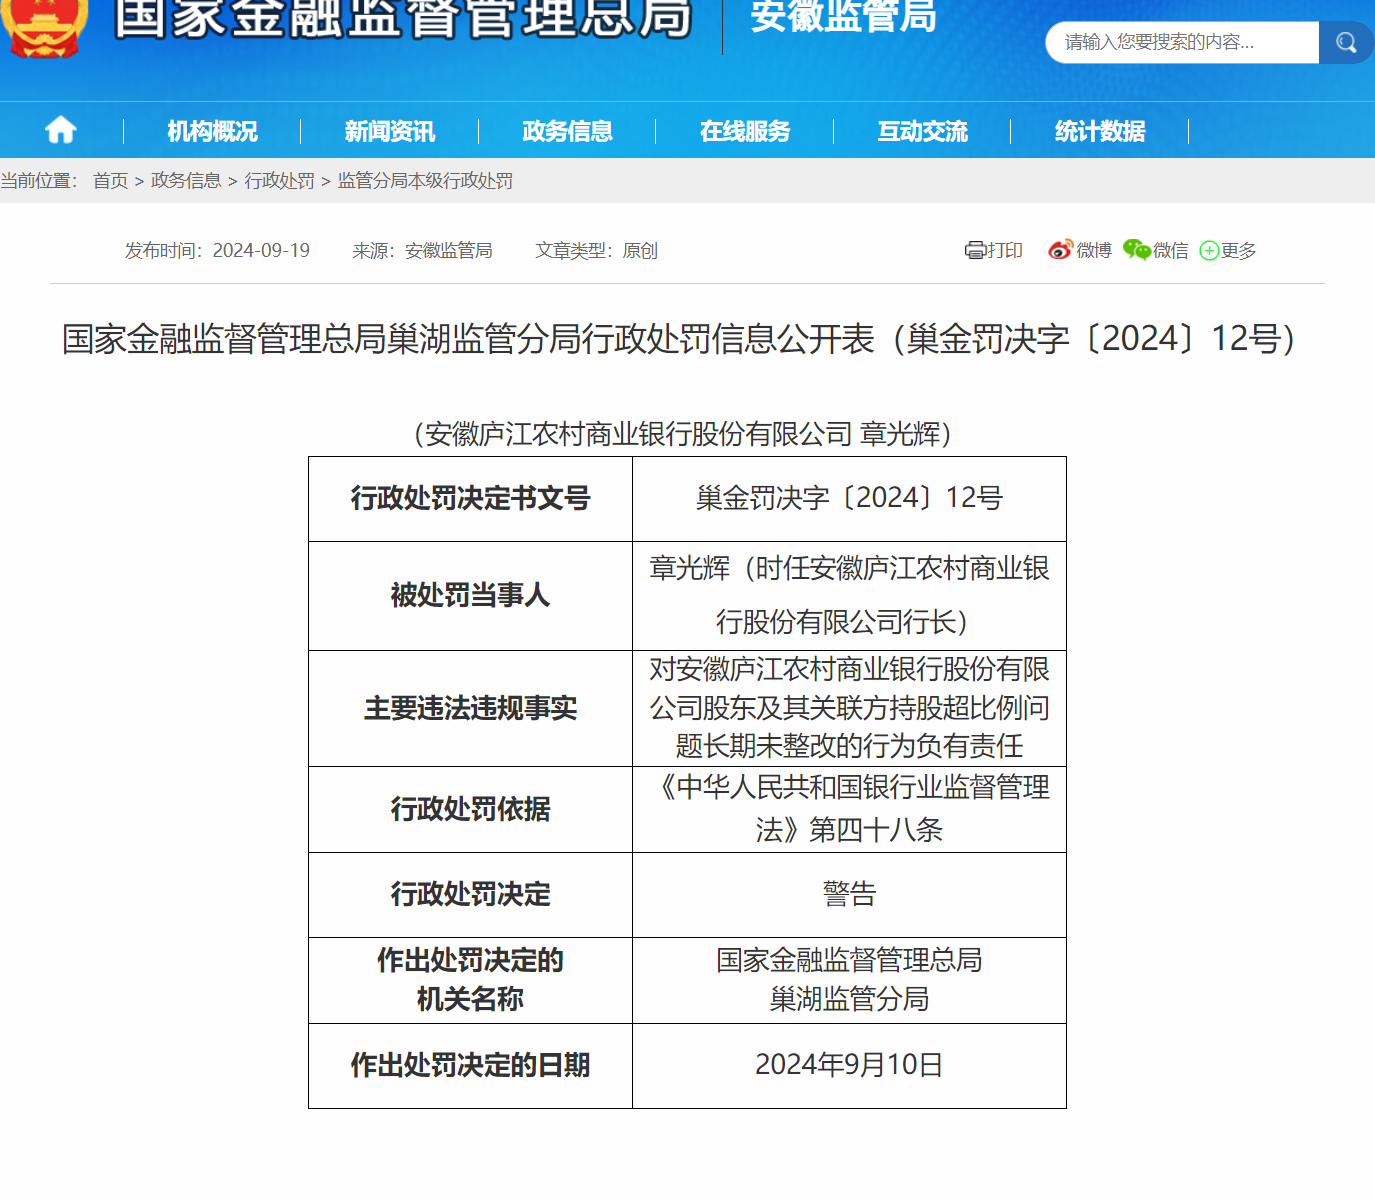Image resolution: width=1375 pixels, height=1201 pixels.
Task: Click 行政处罚决定 table cell
Action: tap(470, 894)
